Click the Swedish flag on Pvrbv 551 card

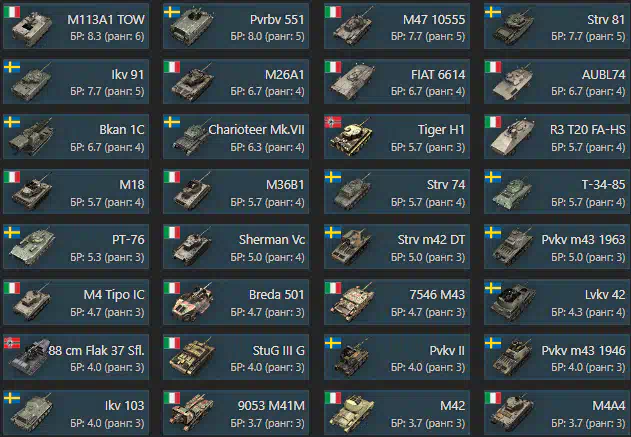172,12
